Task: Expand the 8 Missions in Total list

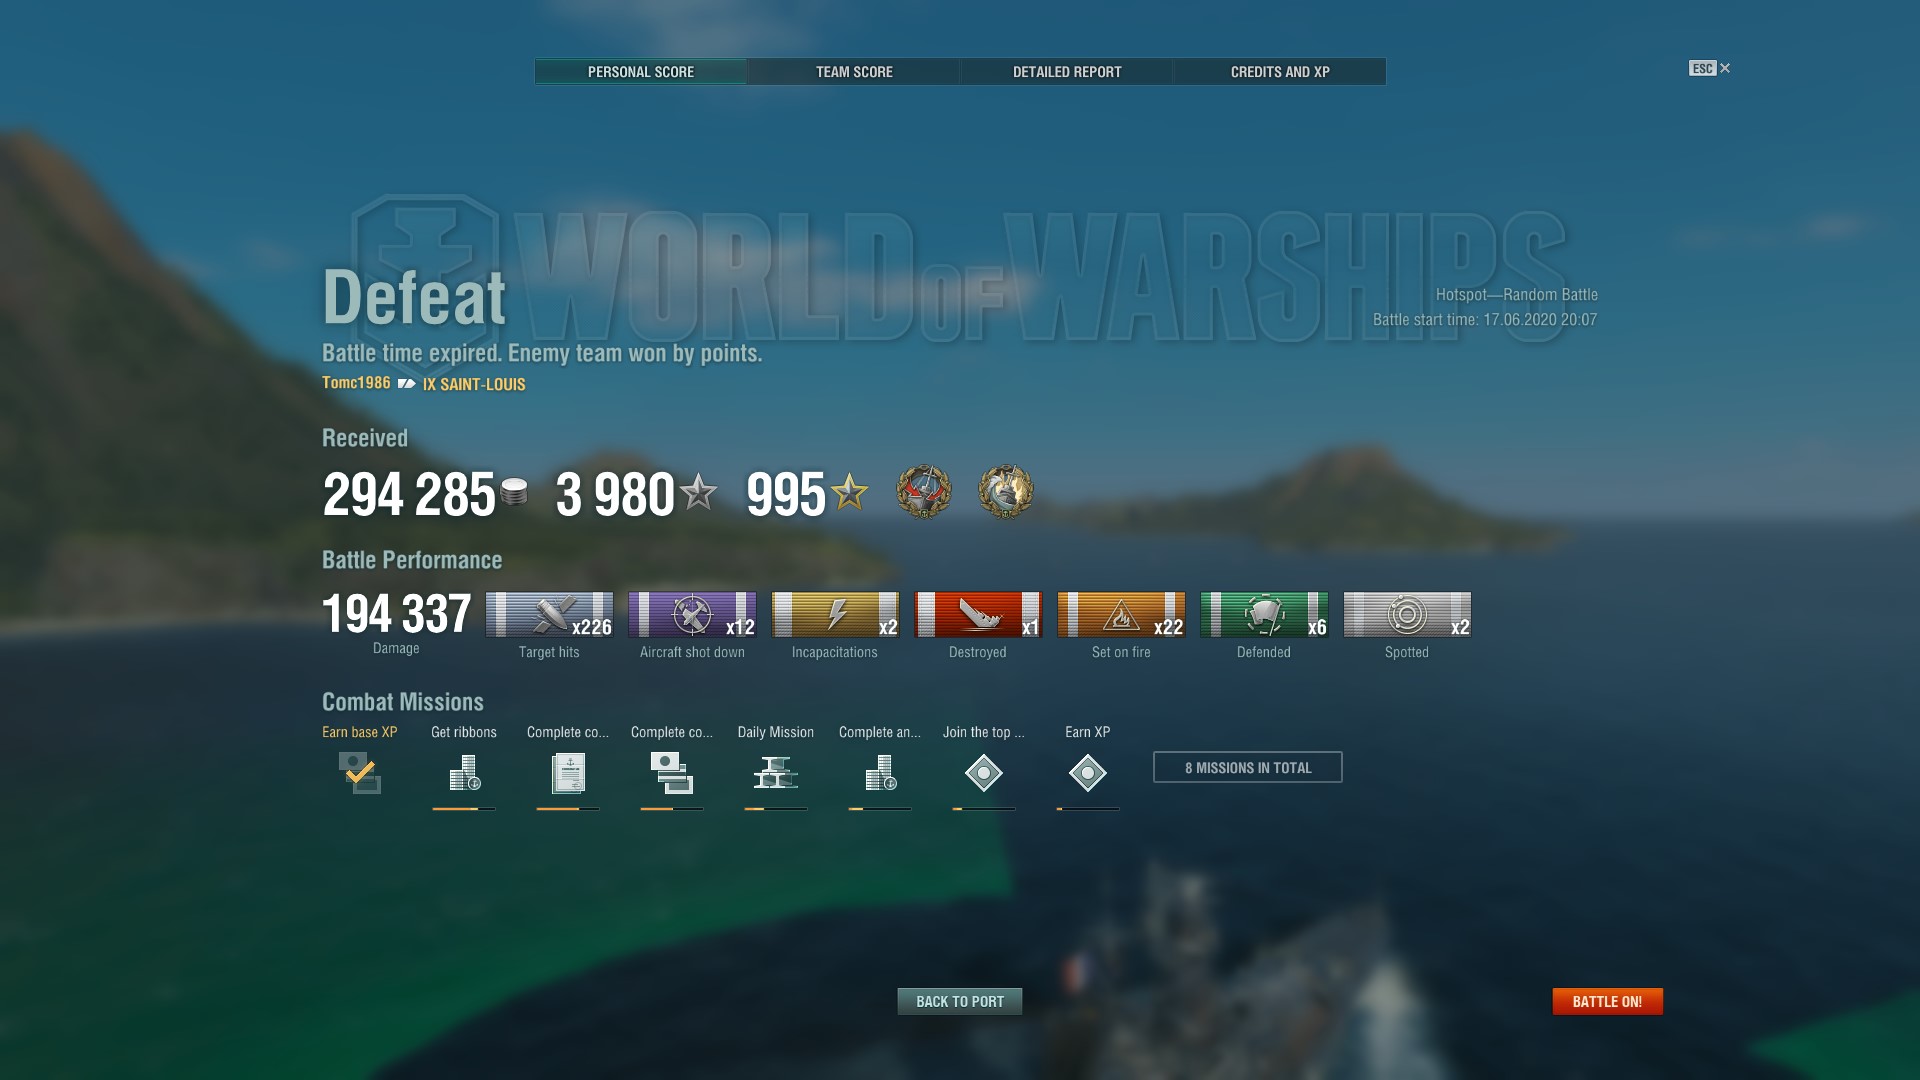Action: point(1248,767)
